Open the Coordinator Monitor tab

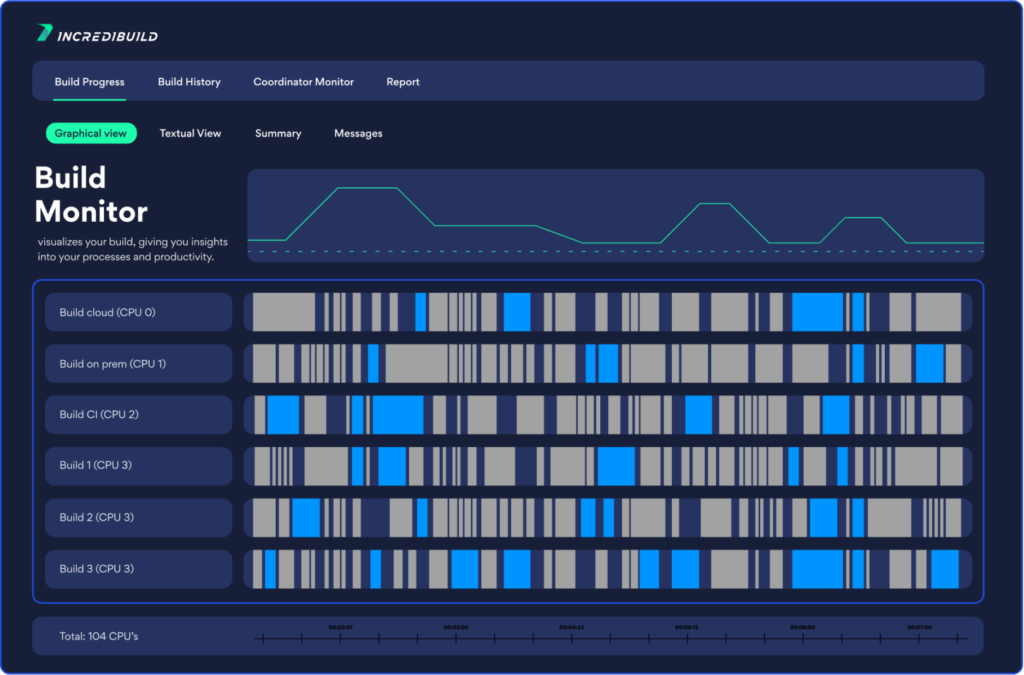303,82
